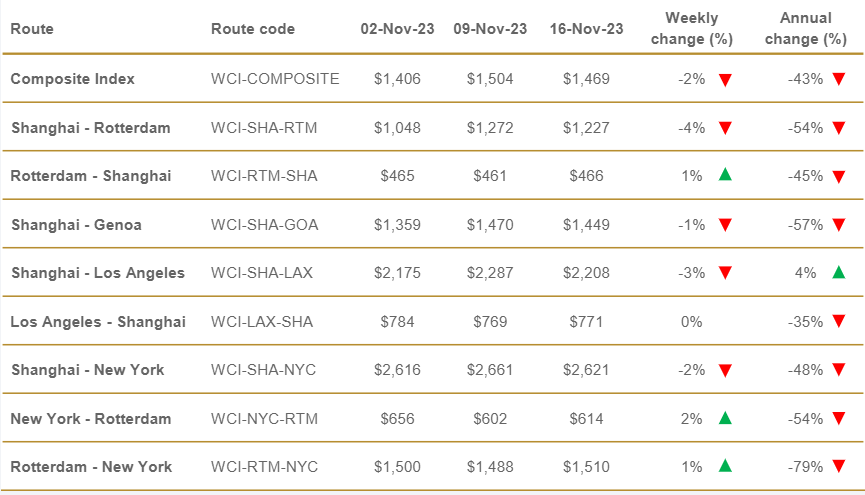This screenshot has height=495, width=865.
Task: Click the WCI-RTM-SHA route code
Action: [x=264, y=176]
